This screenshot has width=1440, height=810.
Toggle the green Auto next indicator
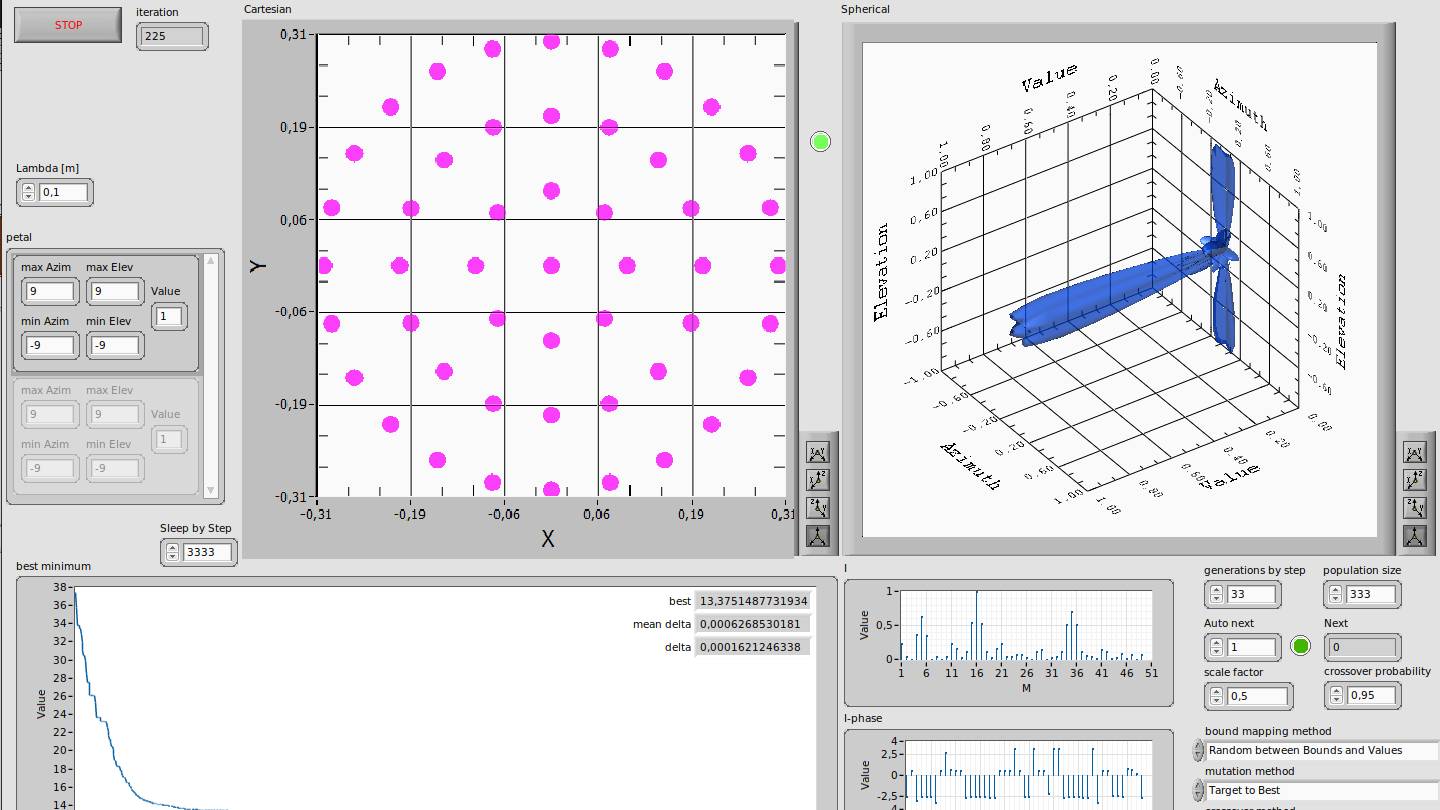(x=1300, y=646)
